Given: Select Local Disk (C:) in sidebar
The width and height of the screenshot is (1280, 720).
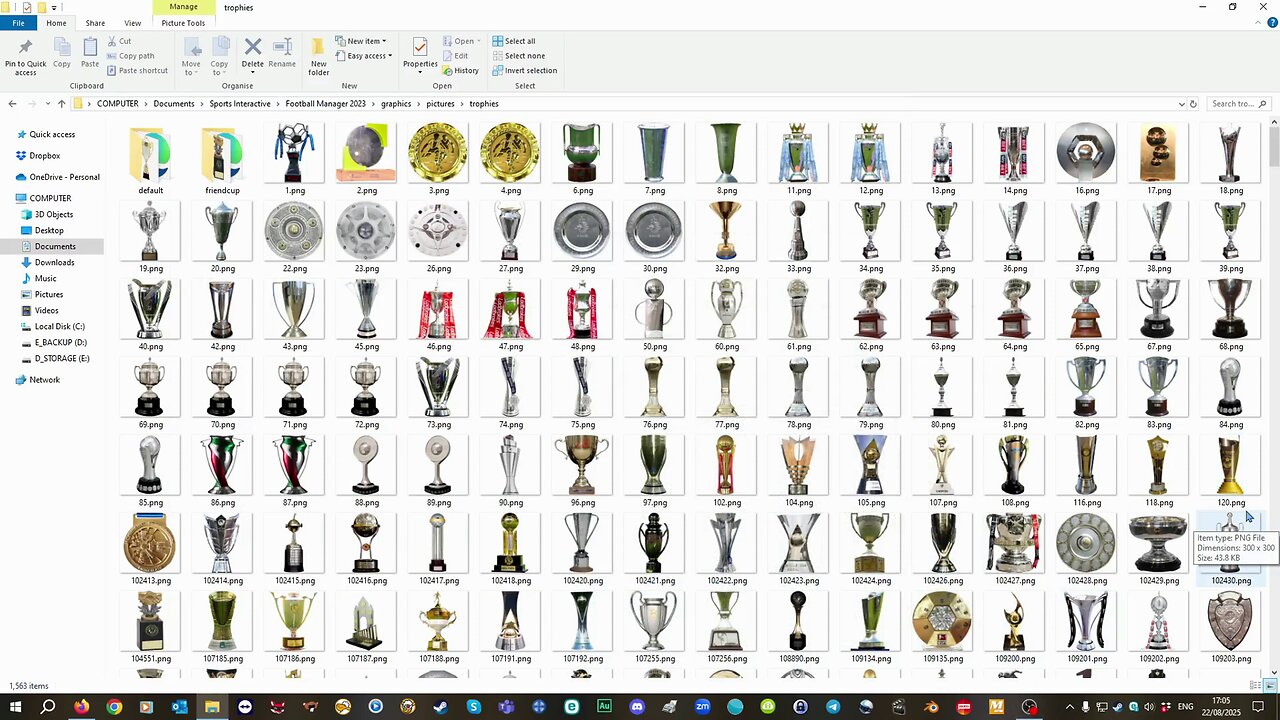Looking at the screenshot, I should (x=59, y=326).
